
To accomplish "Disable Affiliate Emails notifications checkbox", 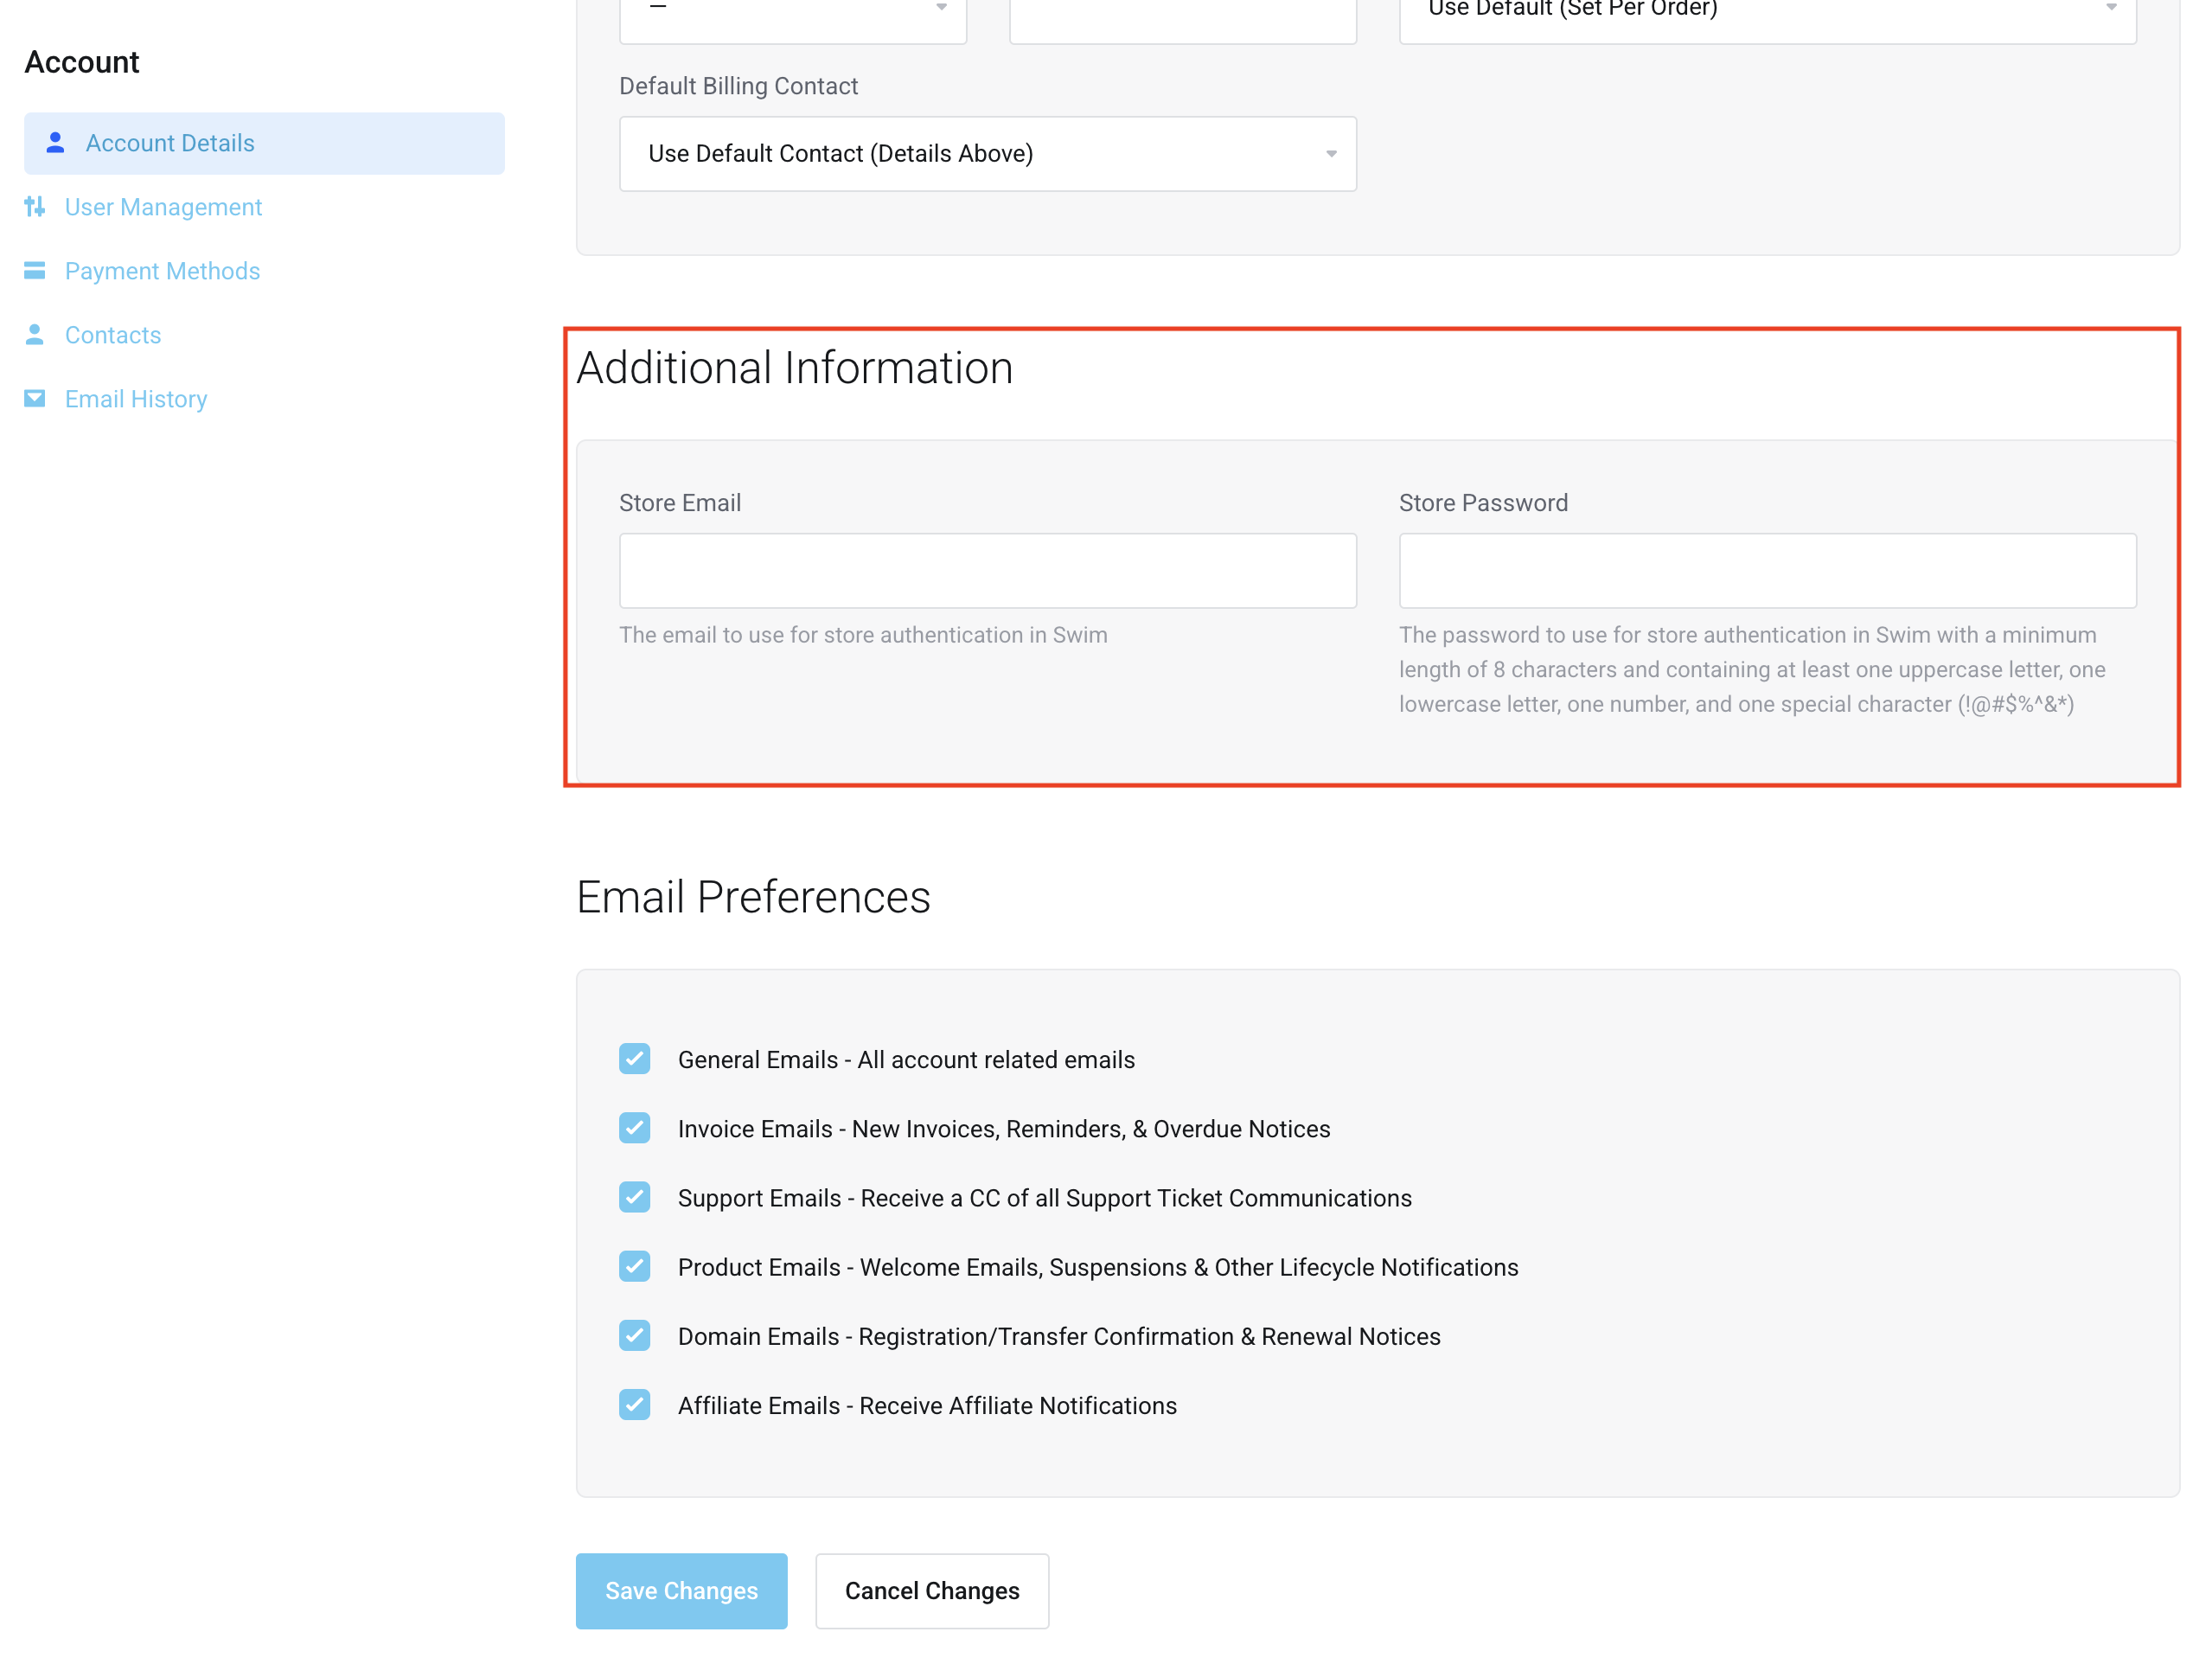I will point(634,1405).
